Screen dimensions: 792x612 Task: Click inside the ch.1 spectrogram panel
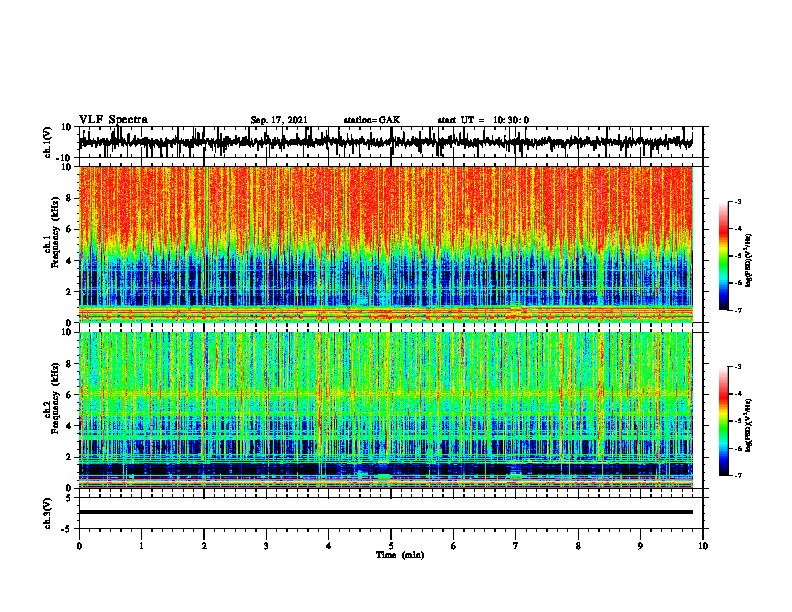pos(385,244)
